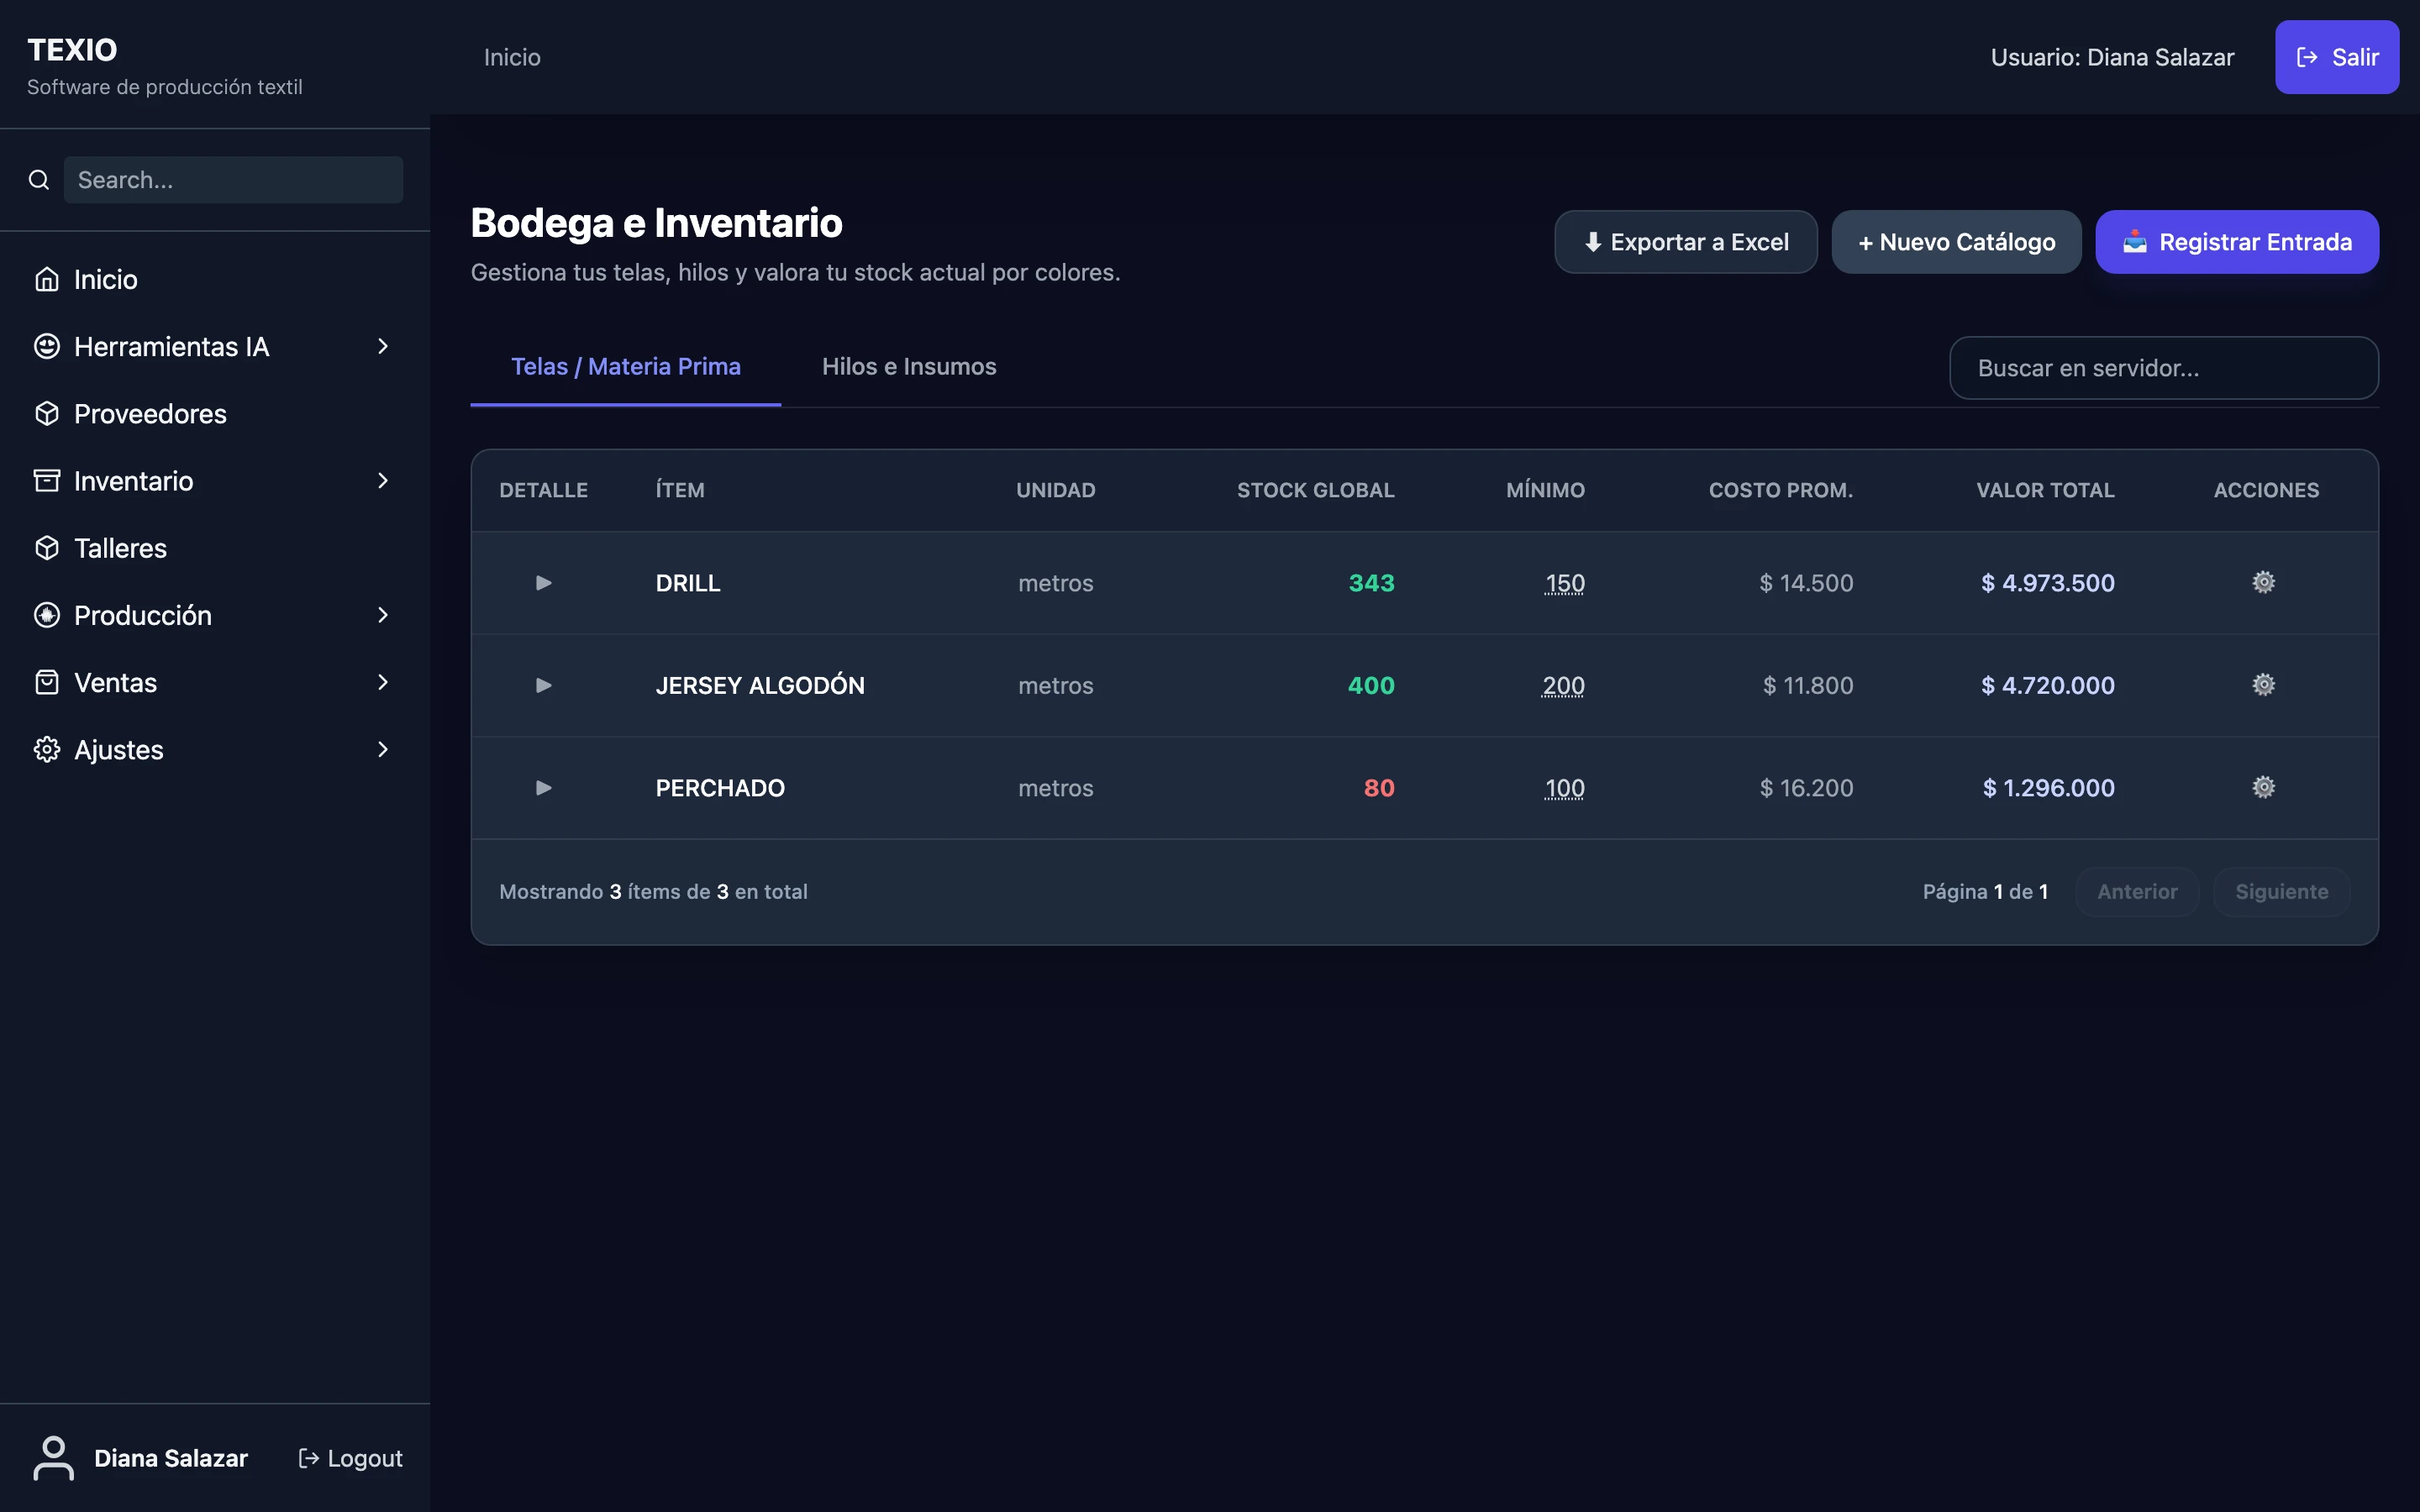2420x1512 pixels.
Task: Click minimum value 100 for PERCHADO
Action: click(x=1565, y=788)
